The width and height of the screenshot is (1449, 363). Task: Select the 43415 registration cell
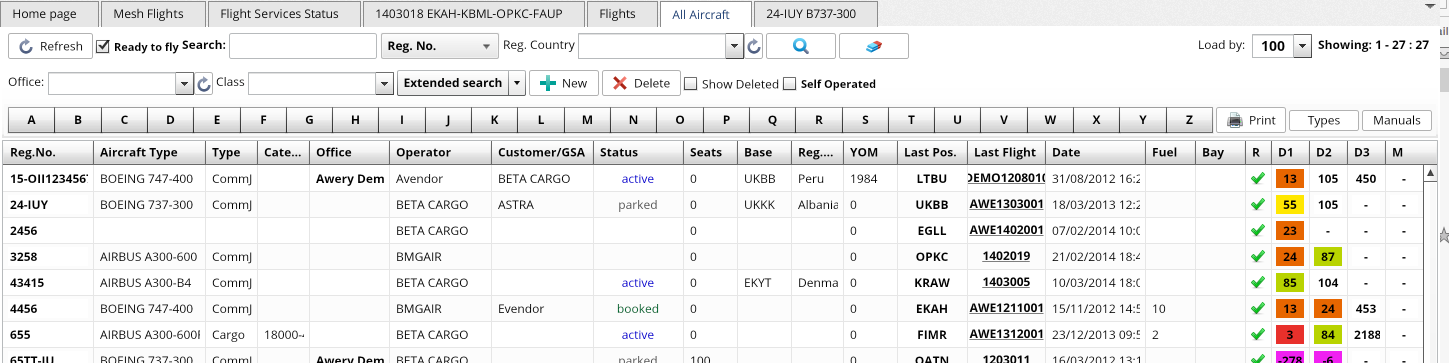pyautogui.click(x=48, y=282)
